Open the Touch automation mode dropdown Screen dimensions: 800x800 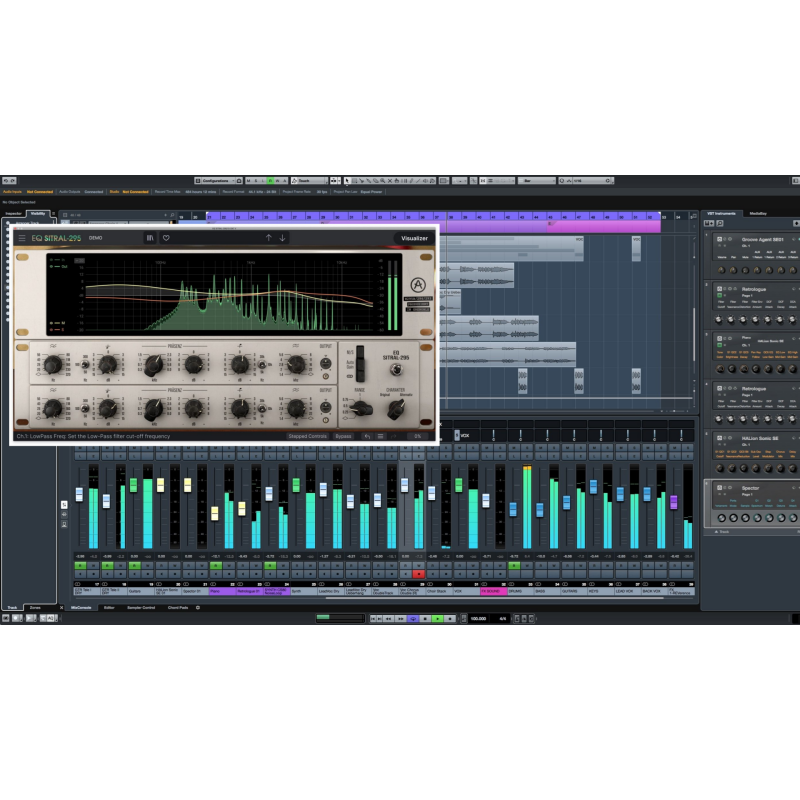(x=310, y=181)
